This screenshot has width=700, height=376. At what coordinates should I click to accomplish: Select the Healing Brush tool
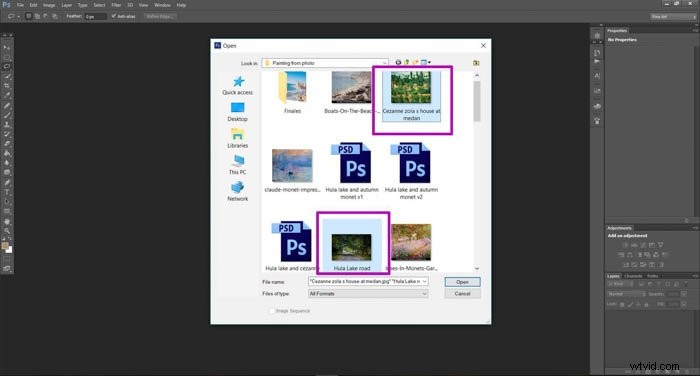point(7,105)
